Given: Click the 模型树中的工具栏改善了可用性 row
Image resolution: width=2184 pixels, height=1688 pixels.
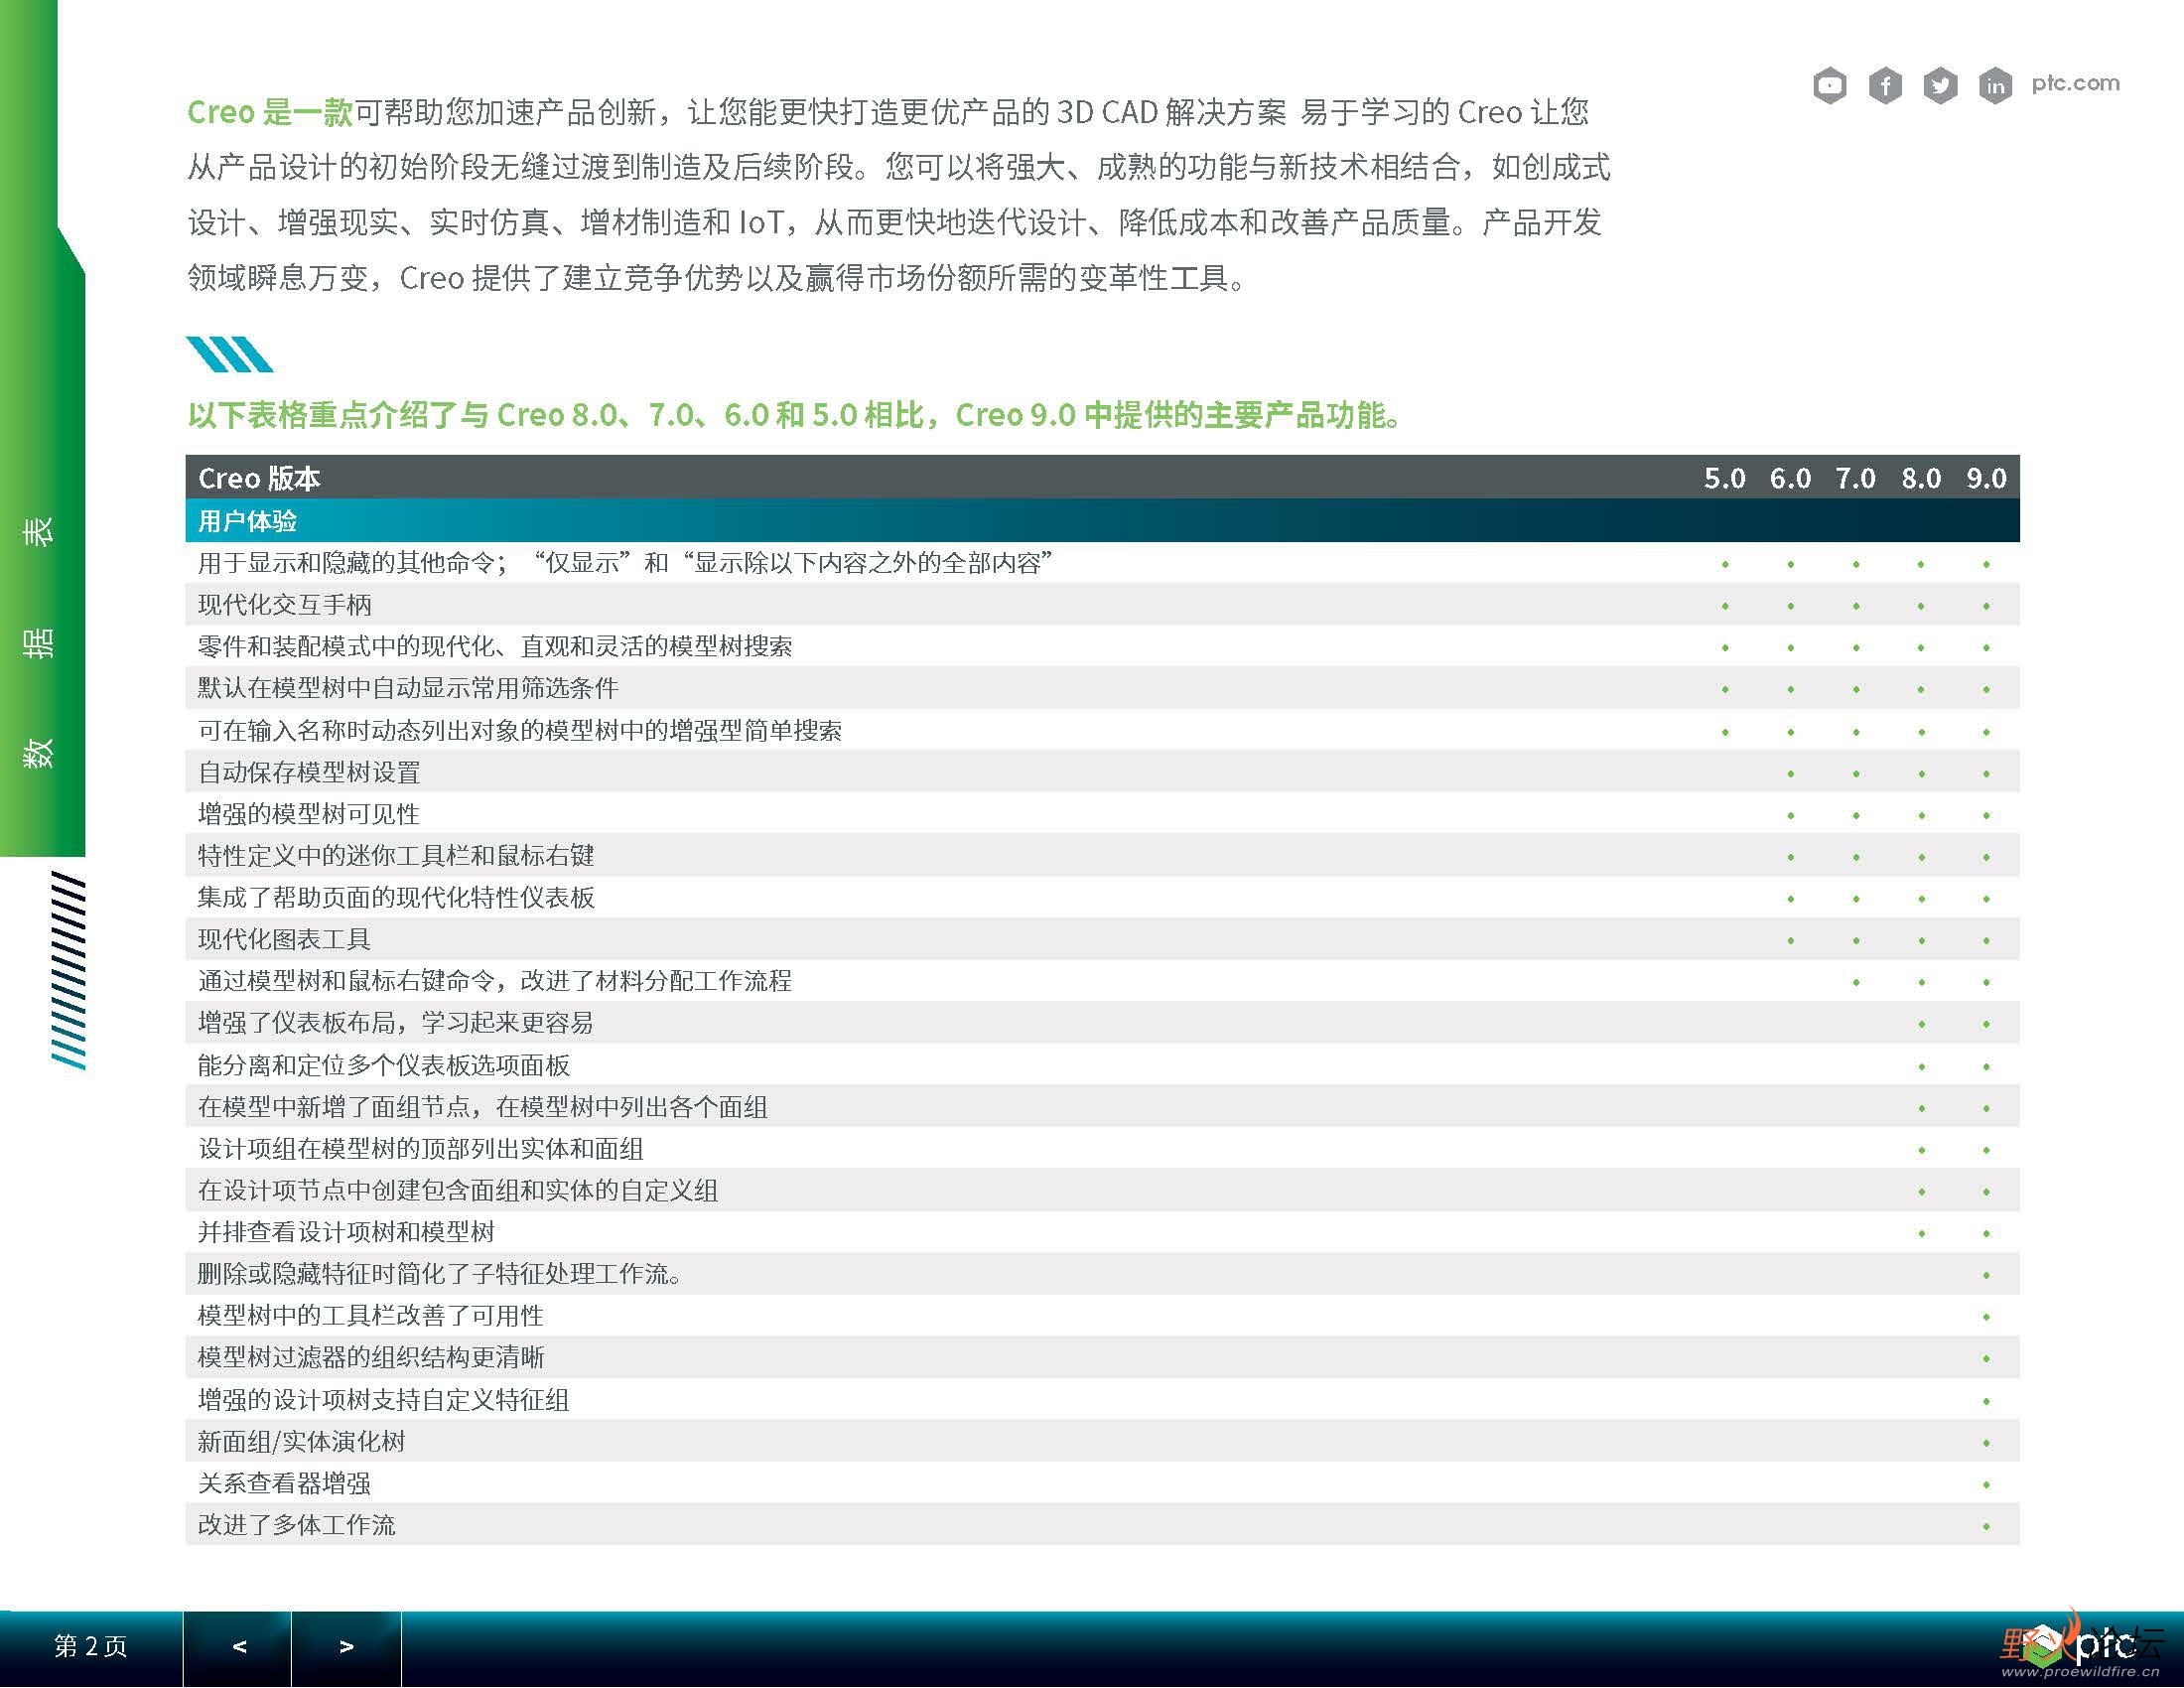Looking at the screenshot, I should [1102, 1316].
